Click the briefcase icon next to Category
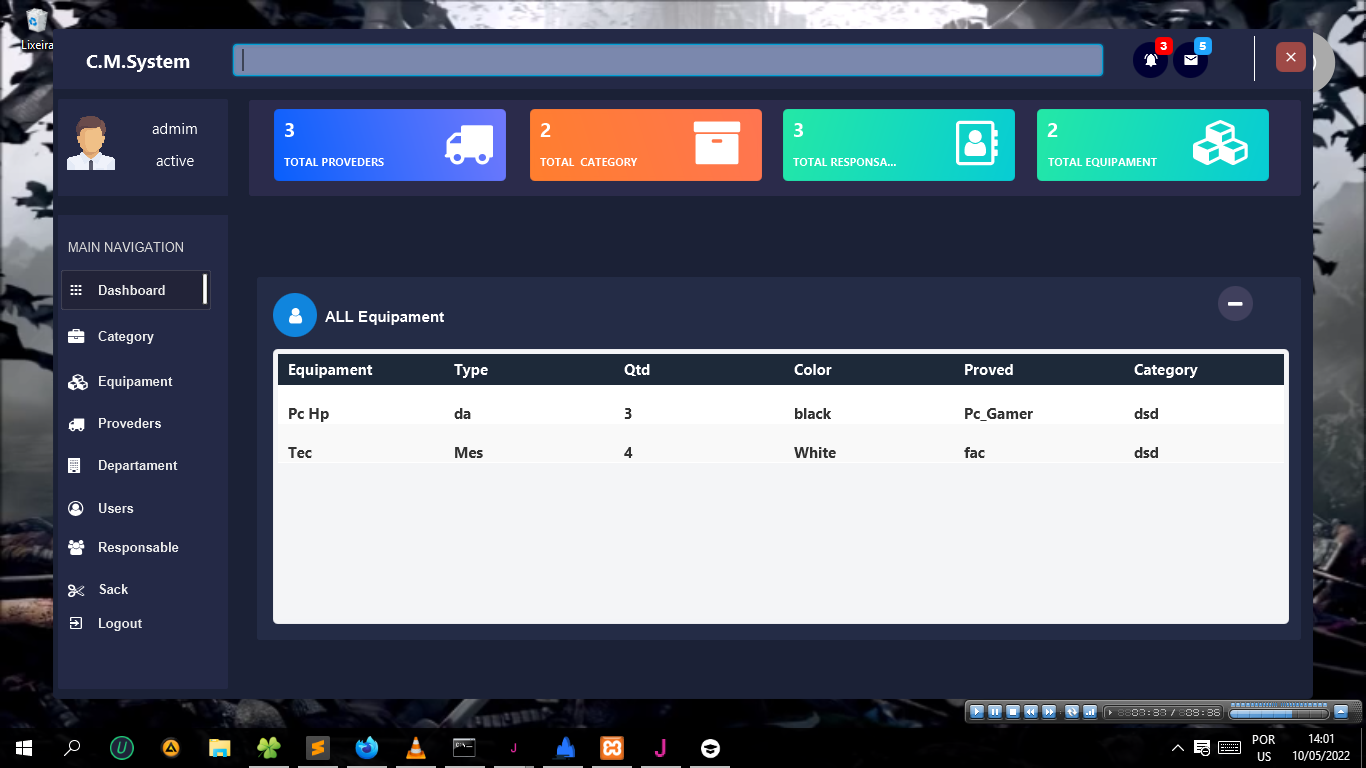This screenshot has height=768, width=1366. point(76,336)
